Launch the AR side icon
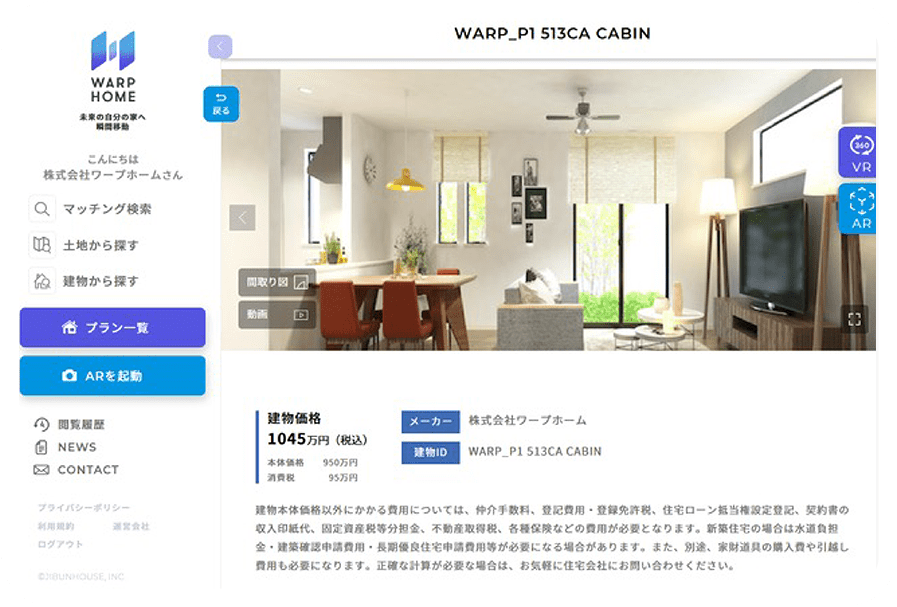 [x=858, y=209]
